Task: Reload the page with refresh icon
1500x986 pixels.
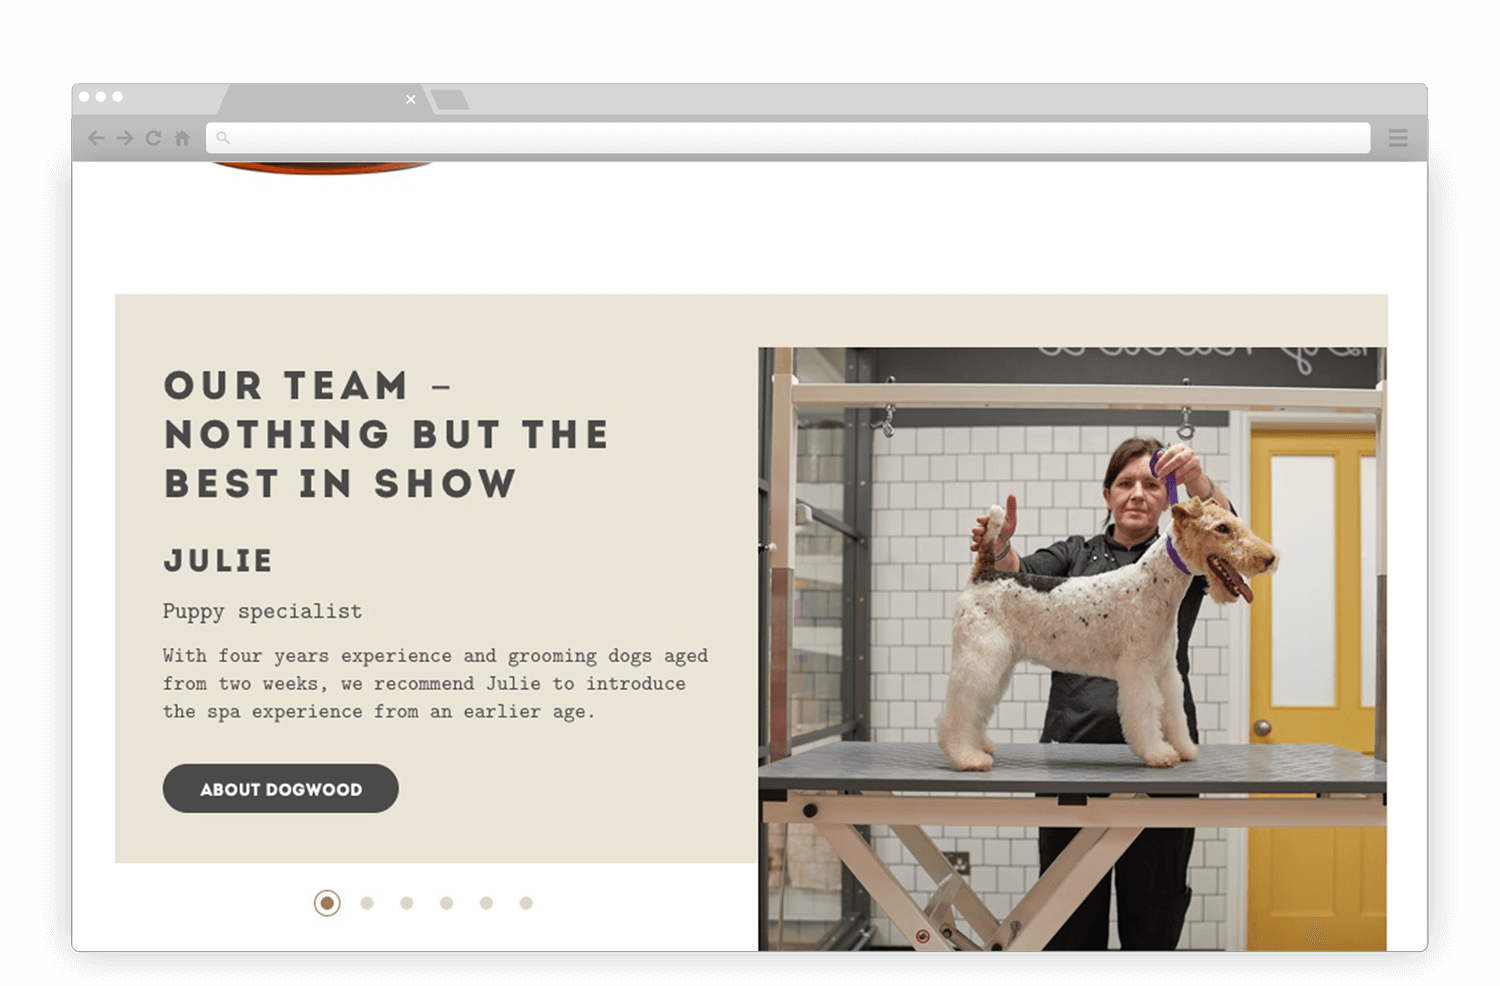Action: pyautogui.click(x=153, y=138)
